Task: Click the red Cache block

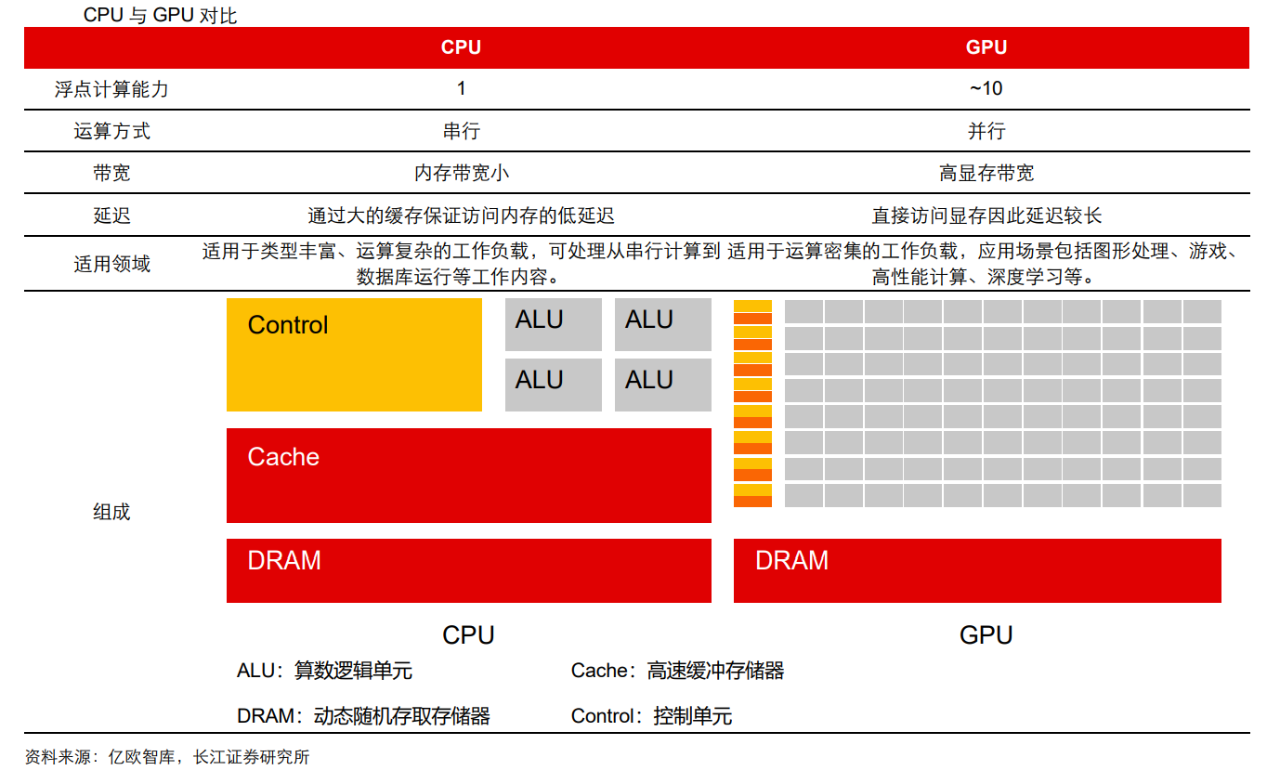Action: (469, 475)
